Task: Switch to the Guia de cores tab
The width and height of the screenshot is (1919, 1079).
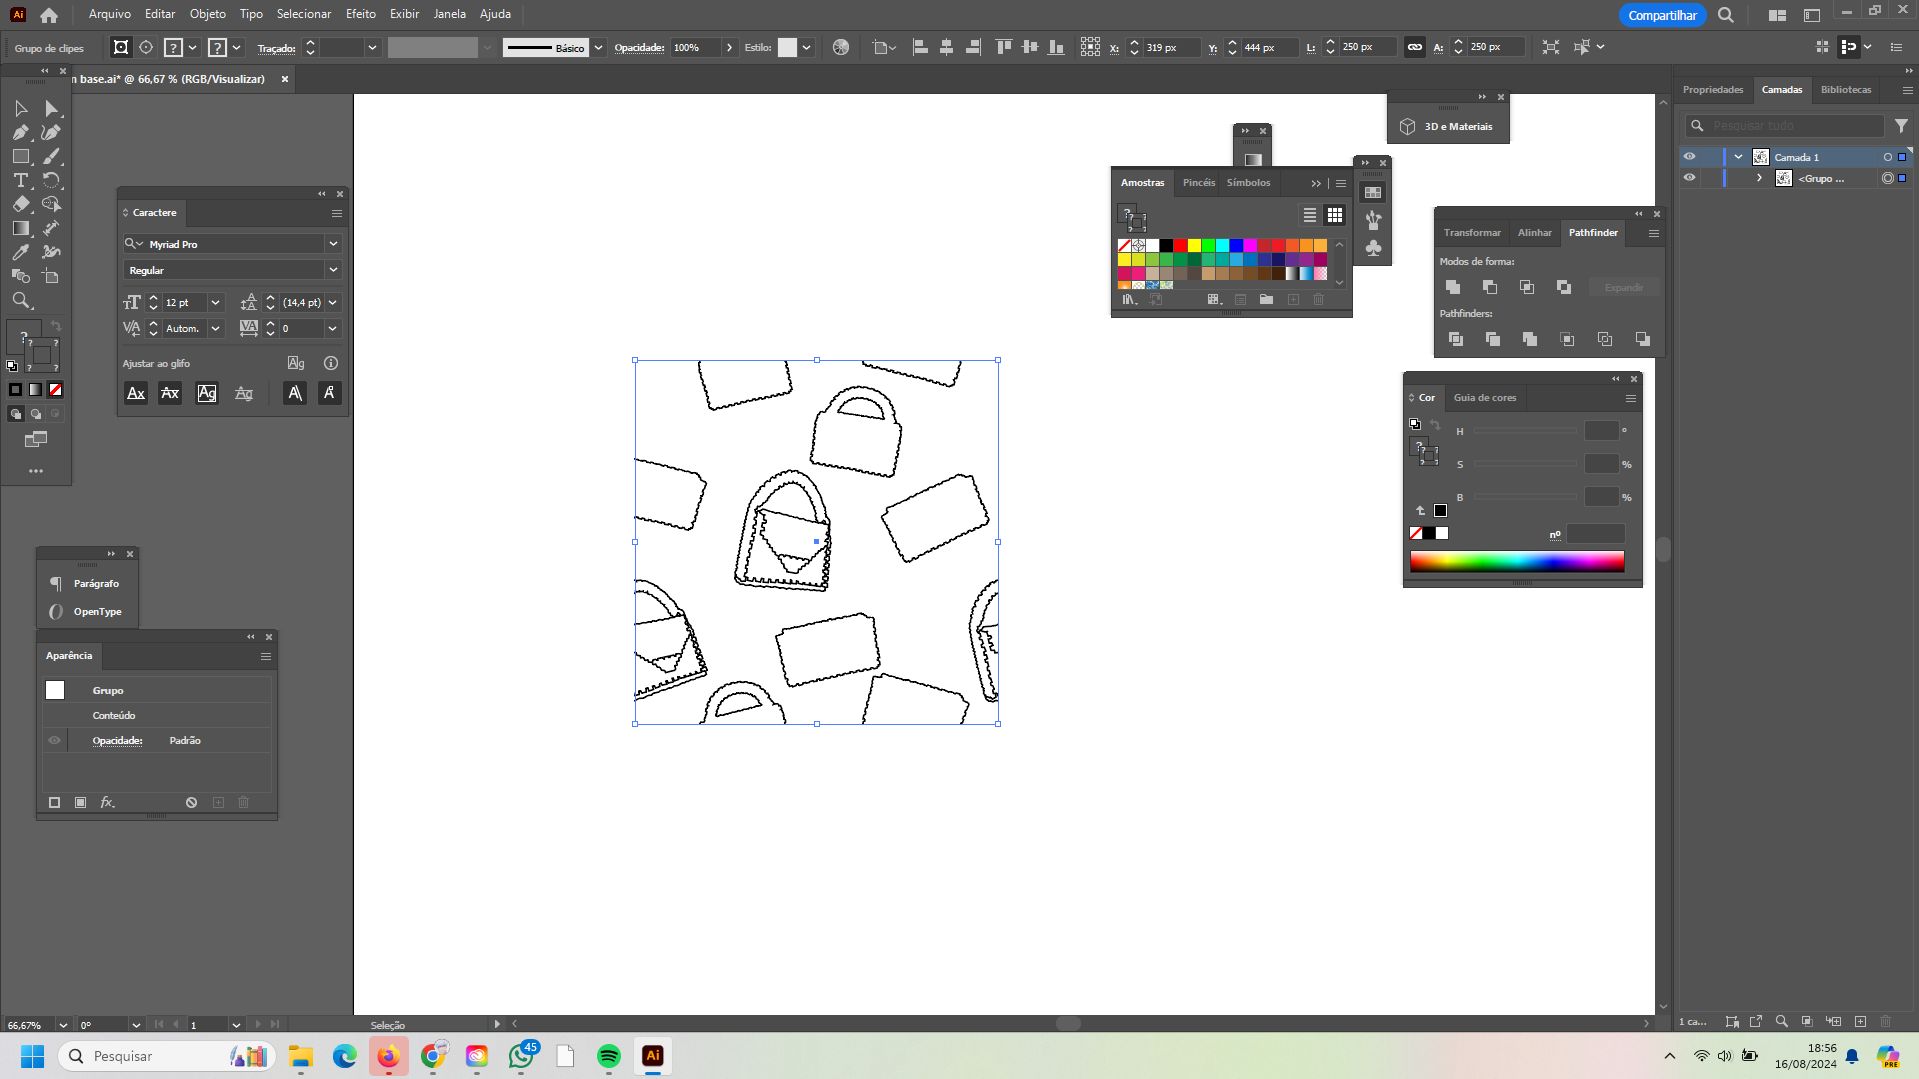Action: [x=1485, y=398]
